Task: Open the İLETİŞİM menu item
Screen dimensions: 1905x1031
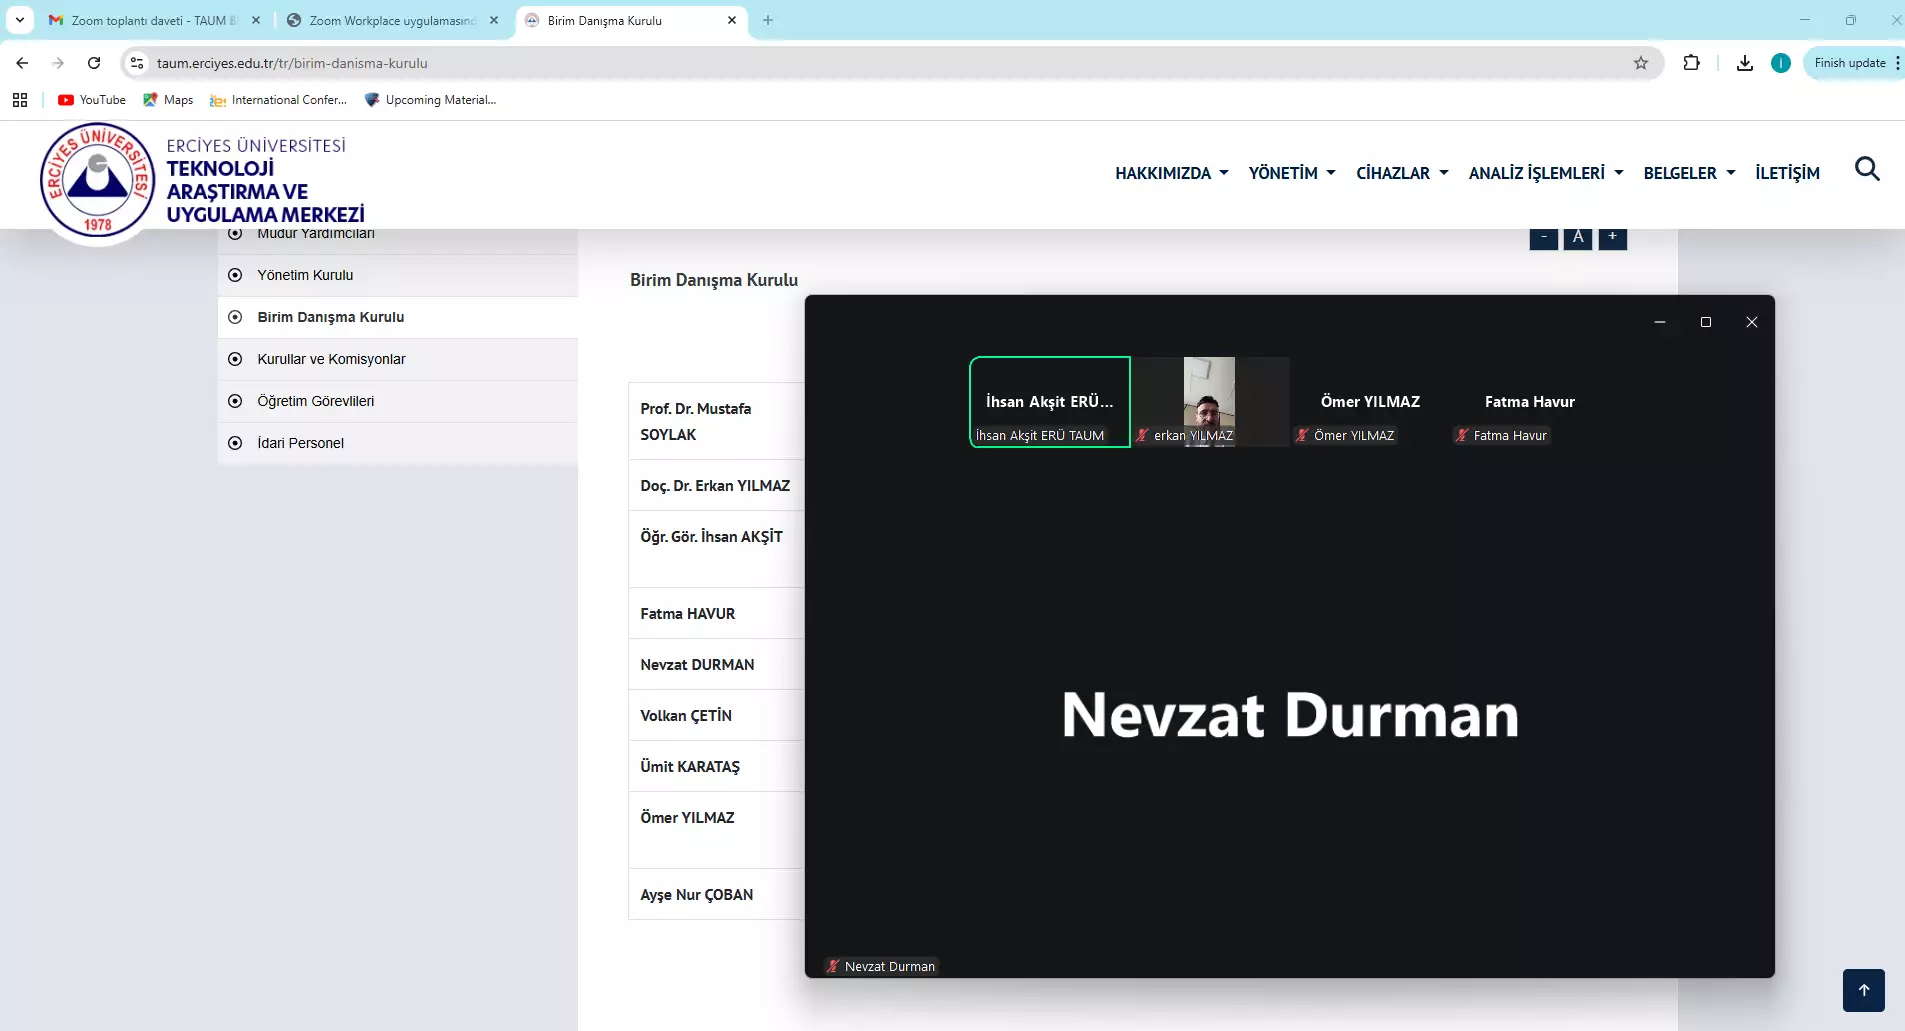Action: 1787,173
